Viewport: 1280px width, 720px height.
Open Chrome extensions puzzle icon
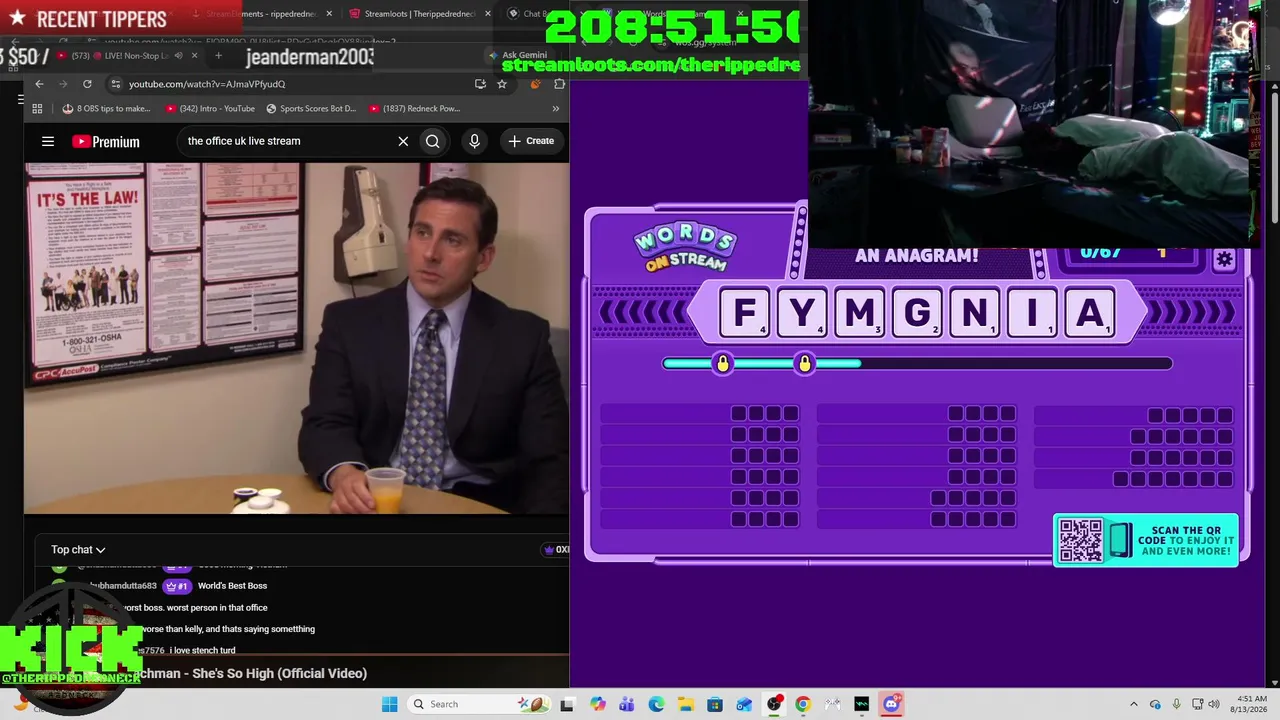(x=557, y=84)
